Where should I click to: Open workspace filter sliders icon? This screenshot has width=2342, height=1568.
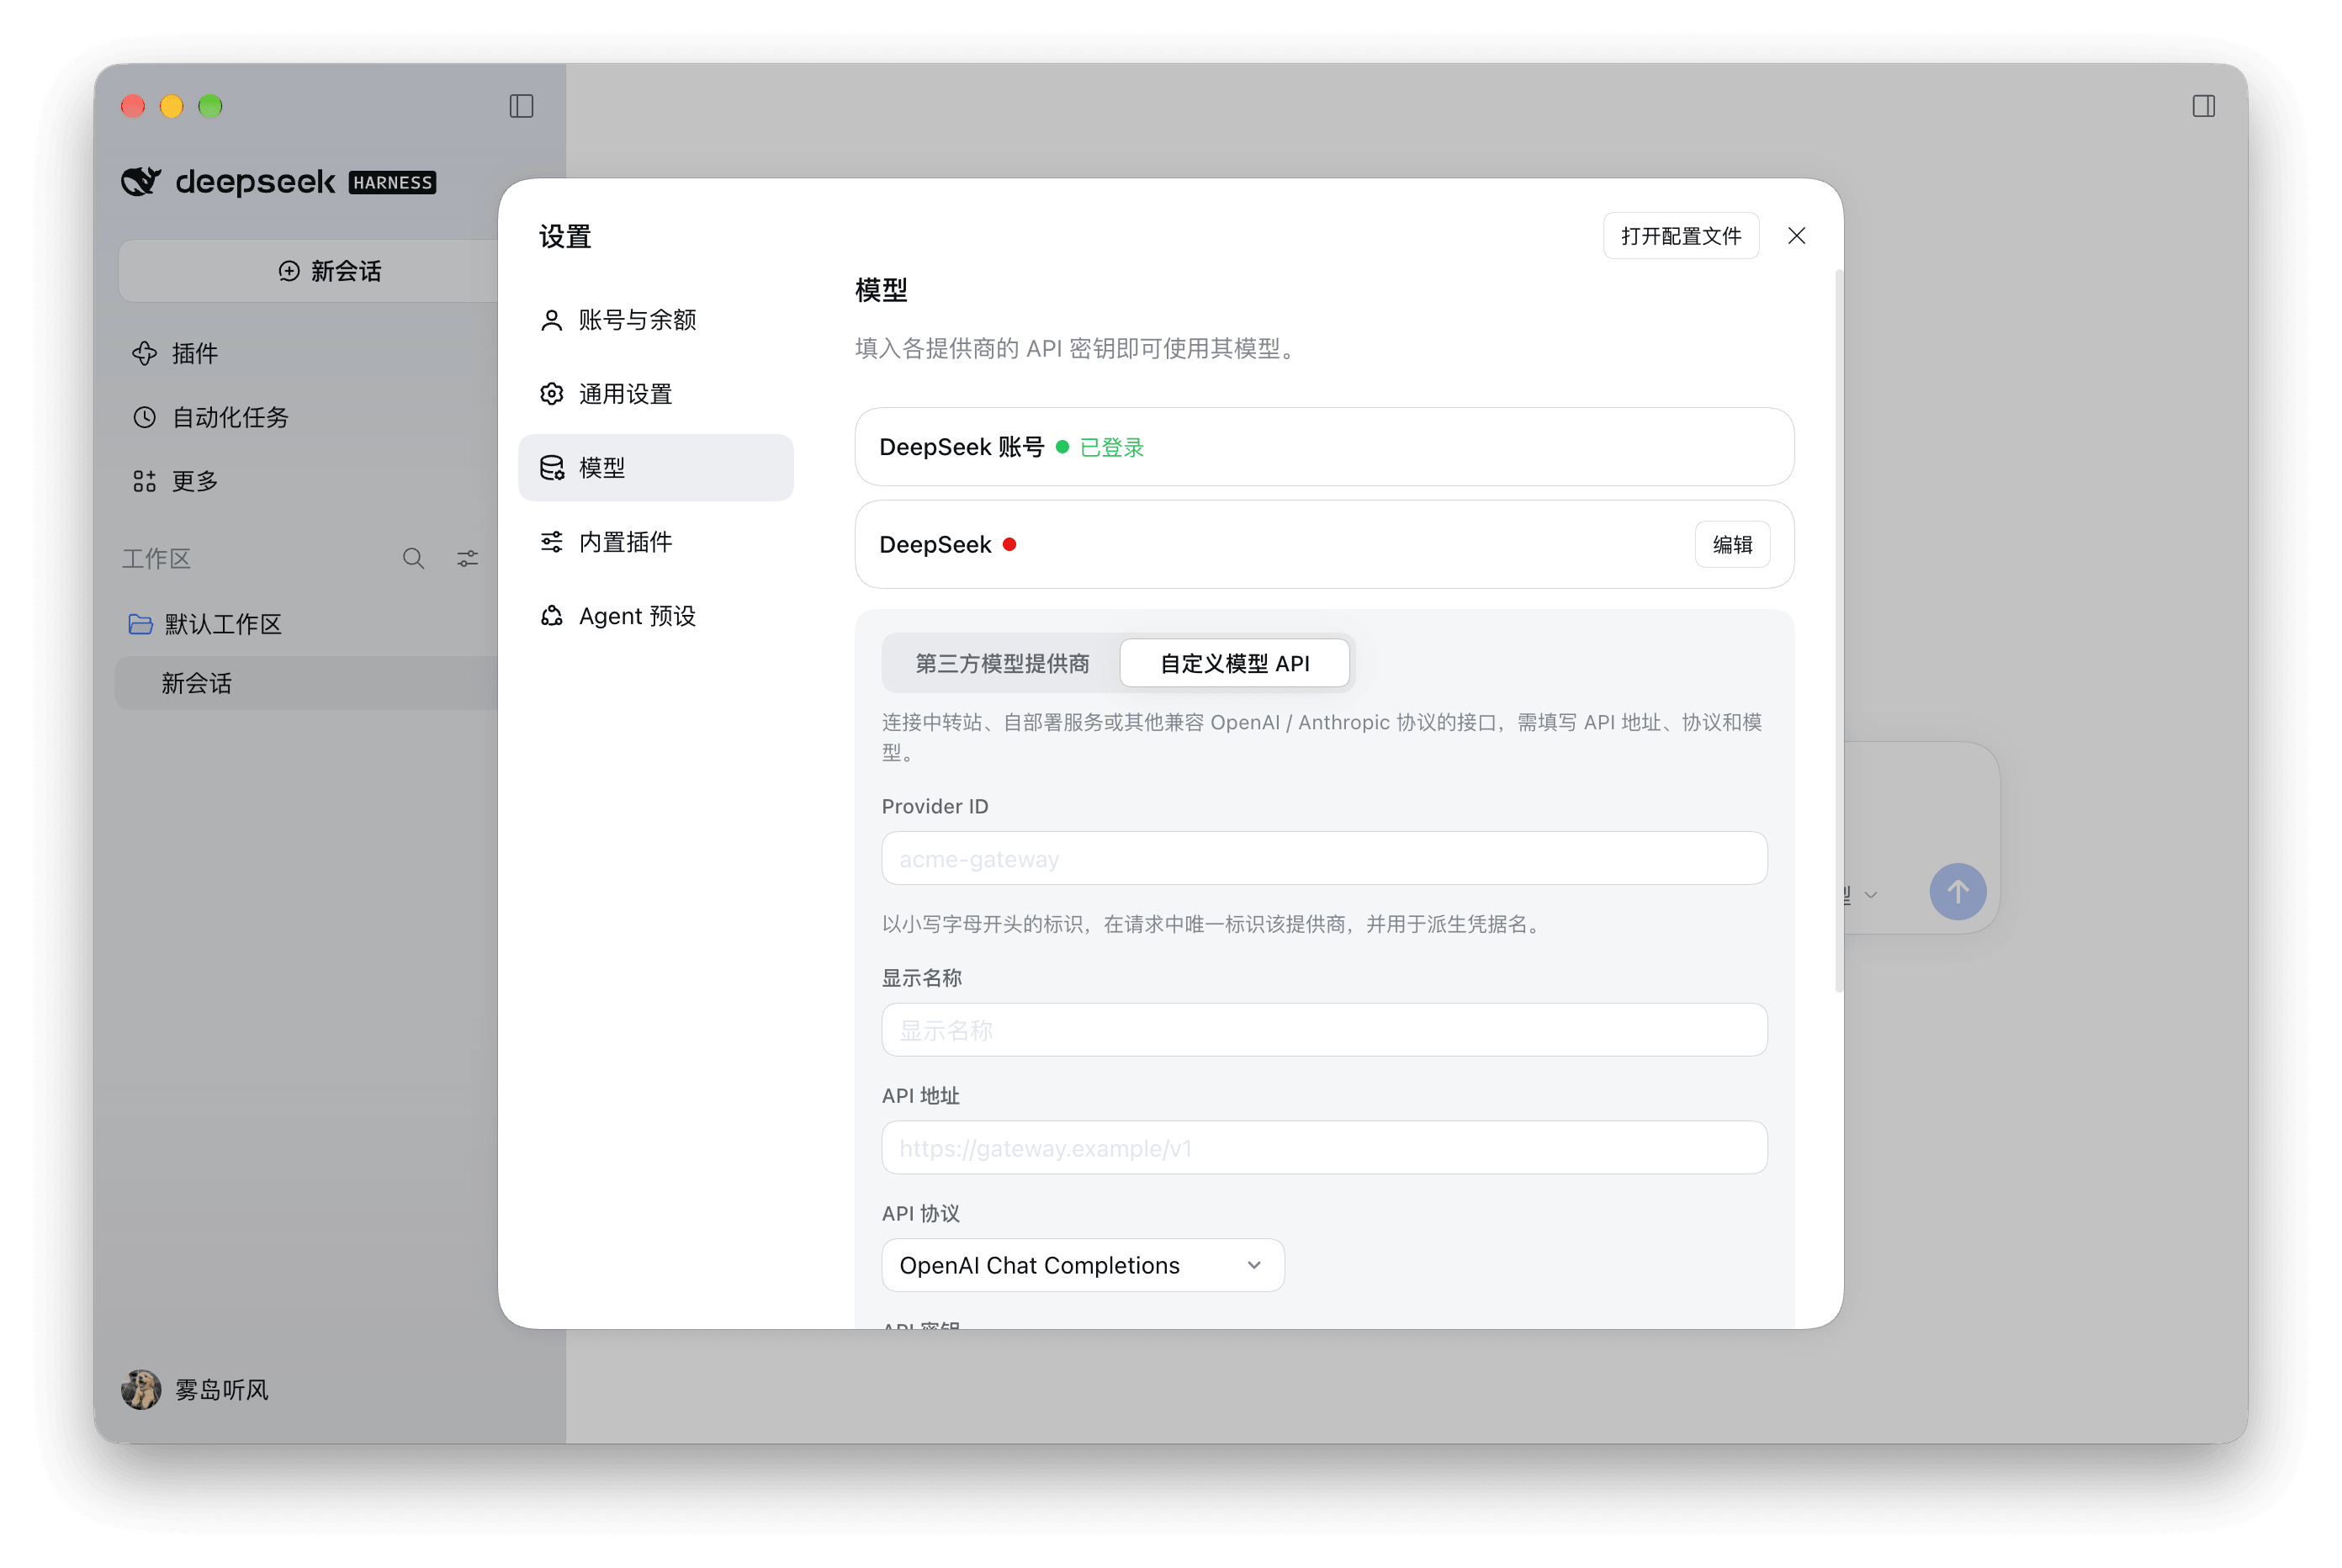tap(467, 558)
